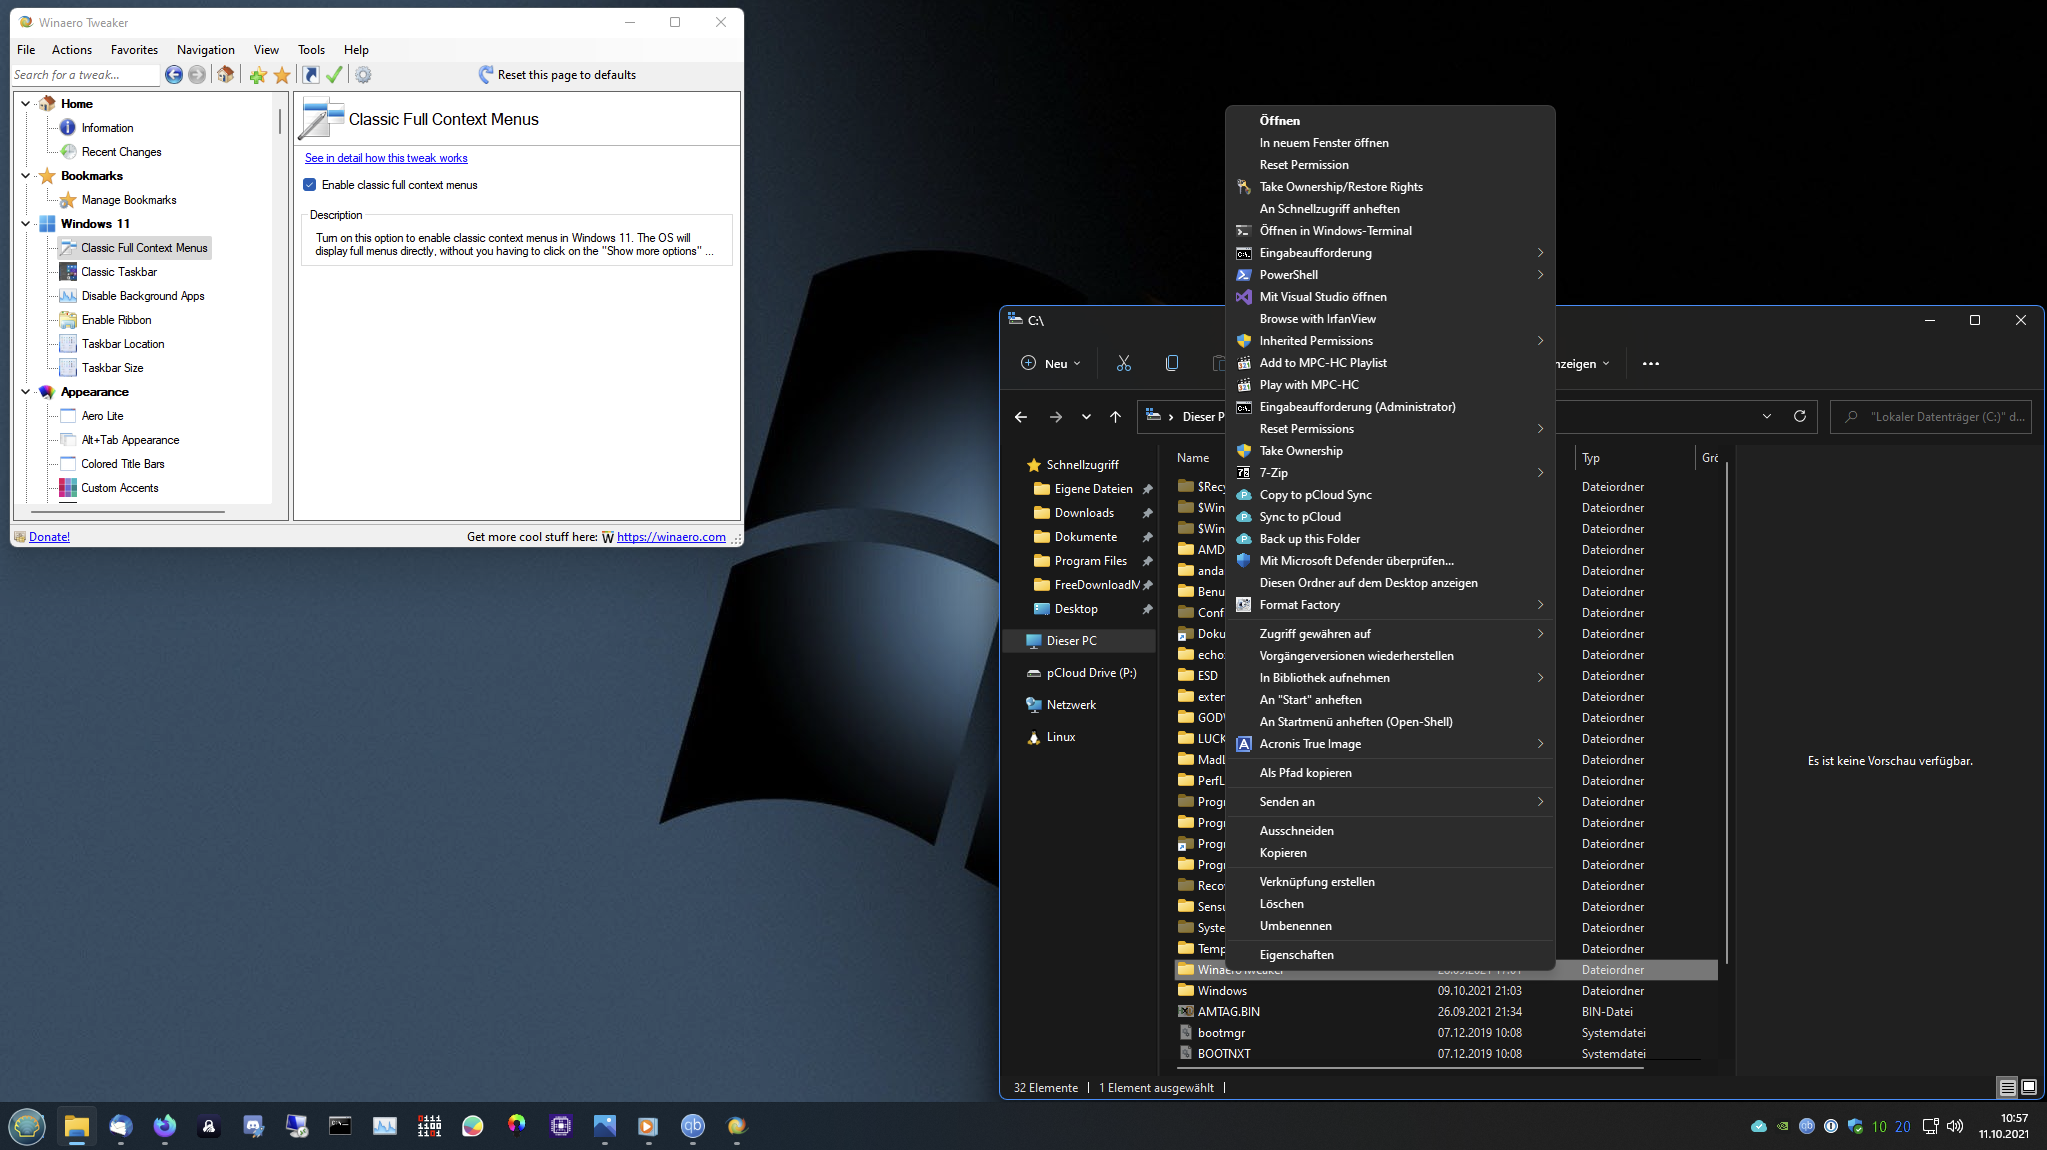2047x1150 pixels.
Task: Collapse the Windows 11 tree node
Action: (x=26, y=224)
